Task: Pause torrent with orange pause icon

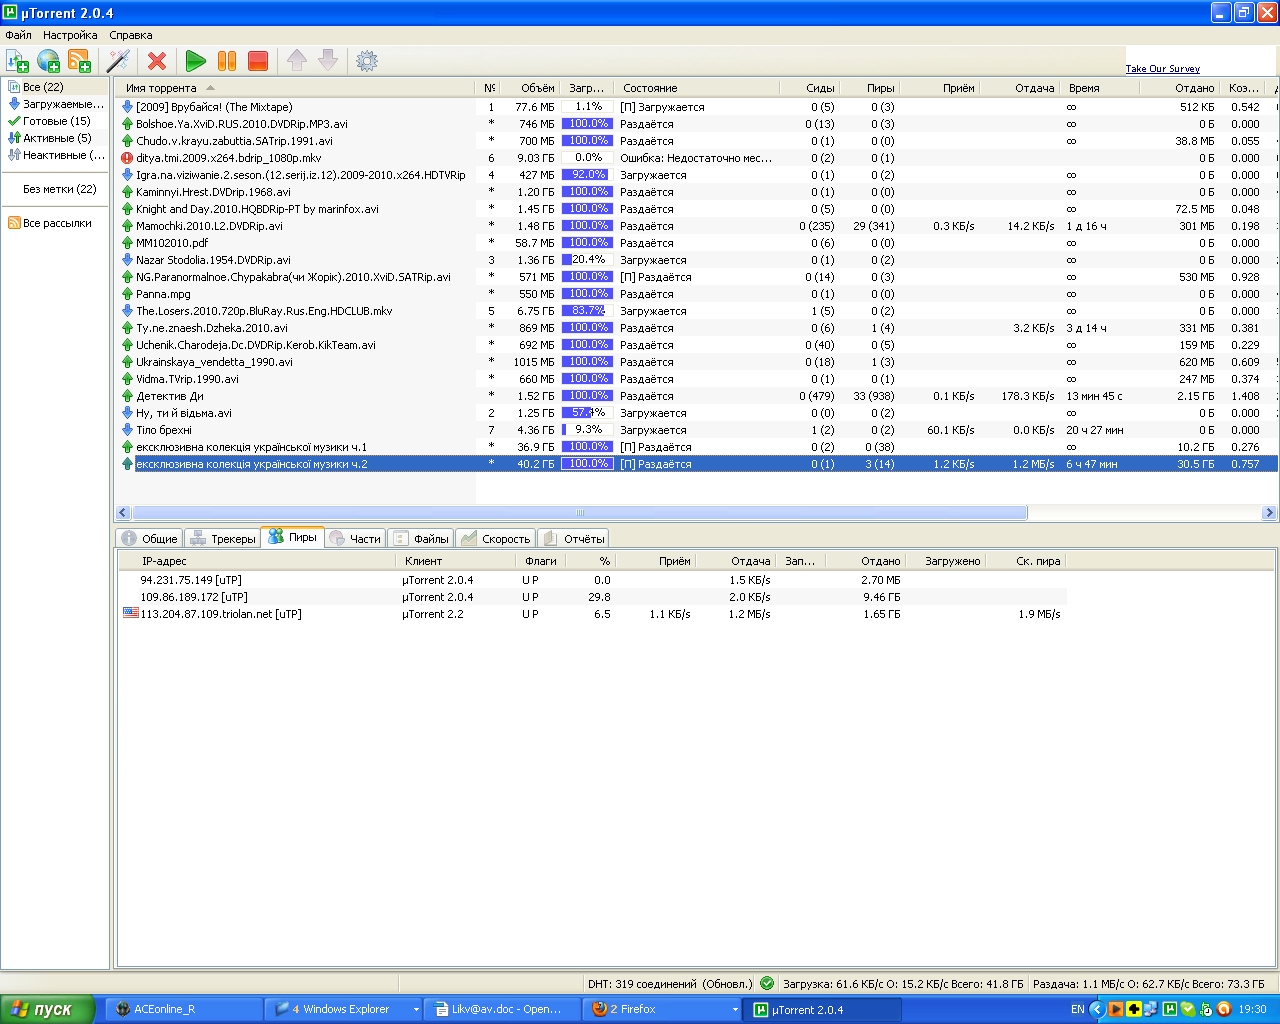Action: tap(227, 61)
